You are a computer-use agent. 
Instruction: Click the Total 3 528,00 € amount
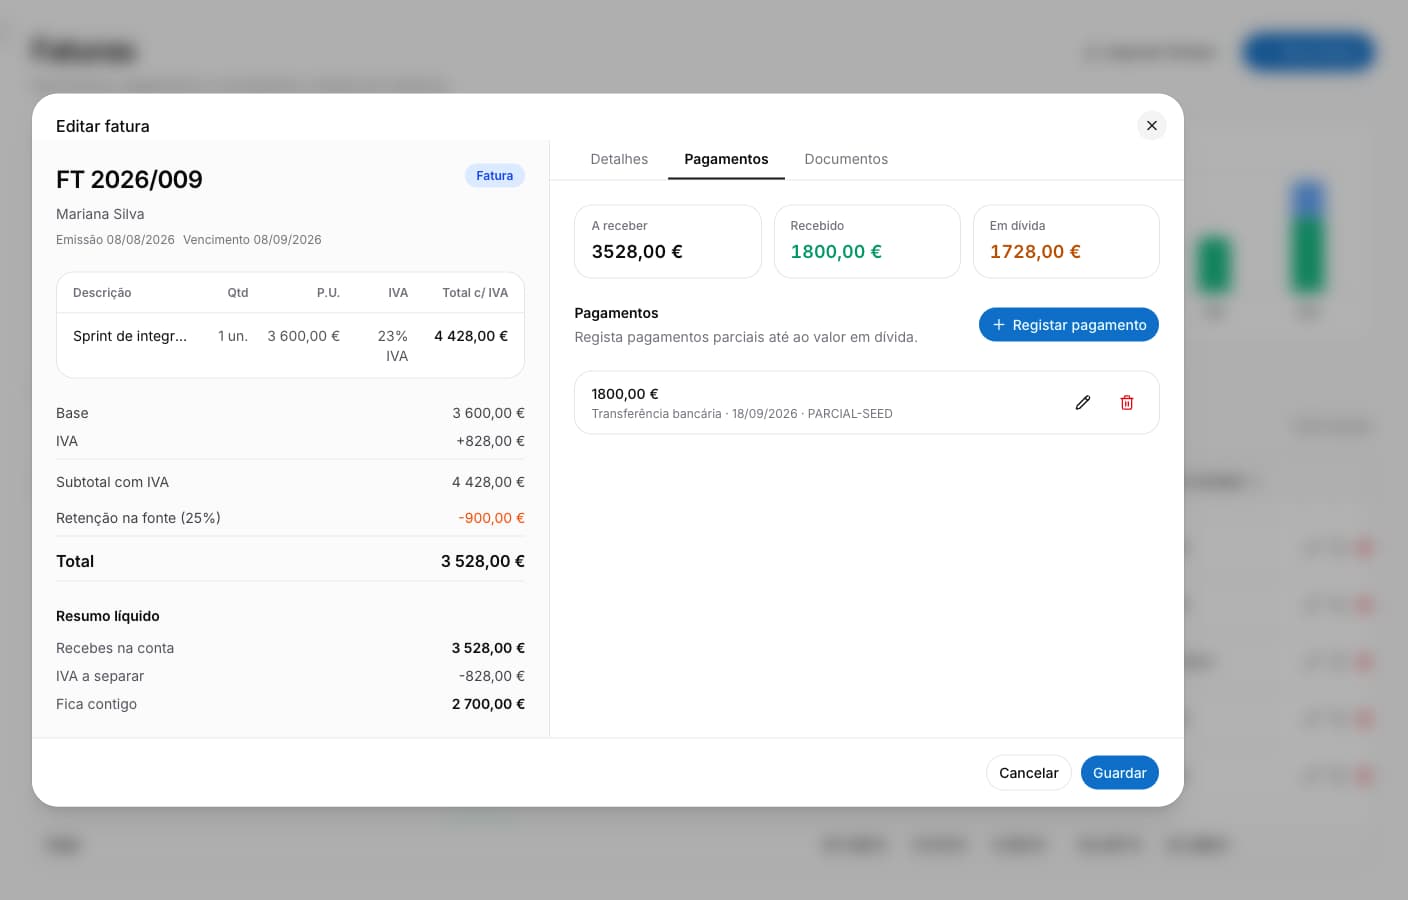pyautogui.click(x=483, y=562)
